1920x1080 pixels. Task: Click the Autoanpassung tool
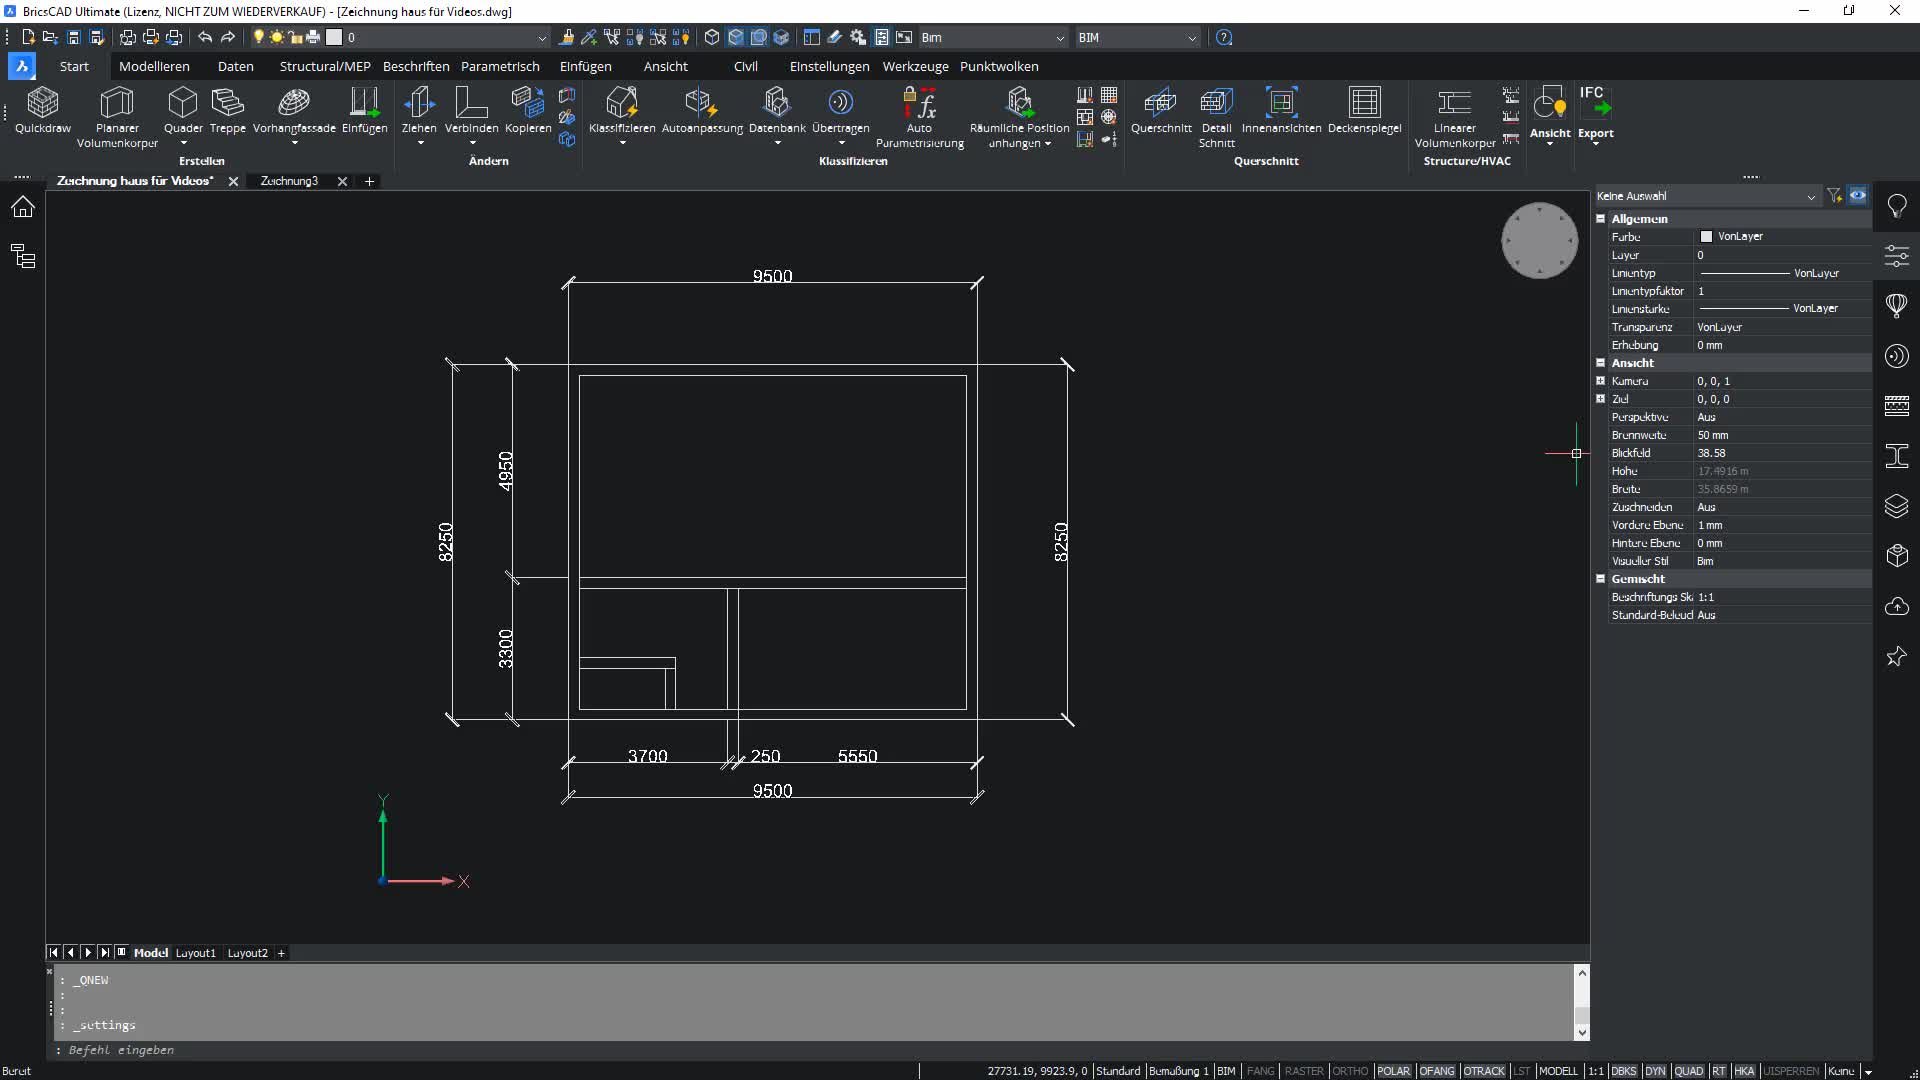click(x=702, y=110)
